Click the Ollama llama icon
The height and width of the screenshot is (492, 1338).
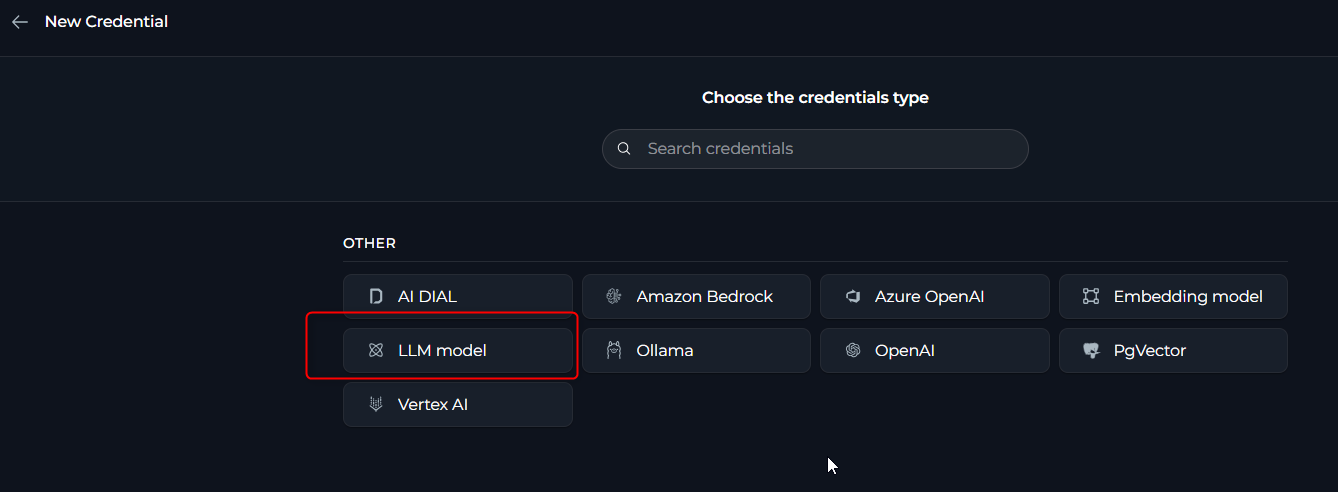coord(614,351)
